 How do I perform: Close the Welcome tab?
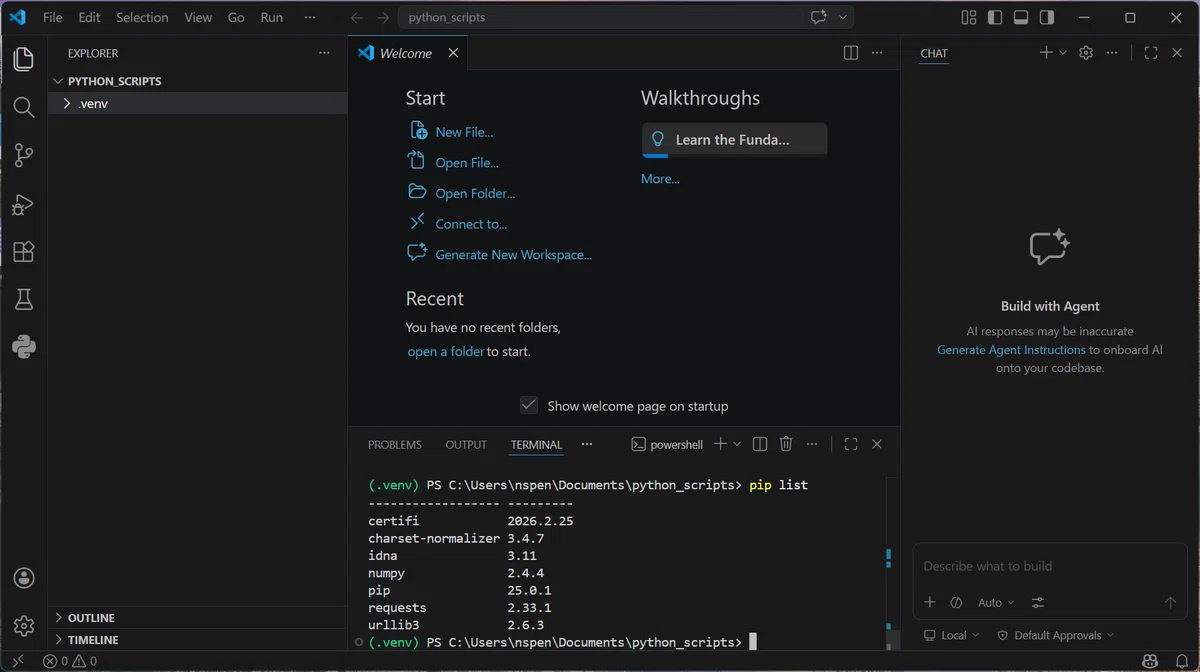click(x=453, y=53)
